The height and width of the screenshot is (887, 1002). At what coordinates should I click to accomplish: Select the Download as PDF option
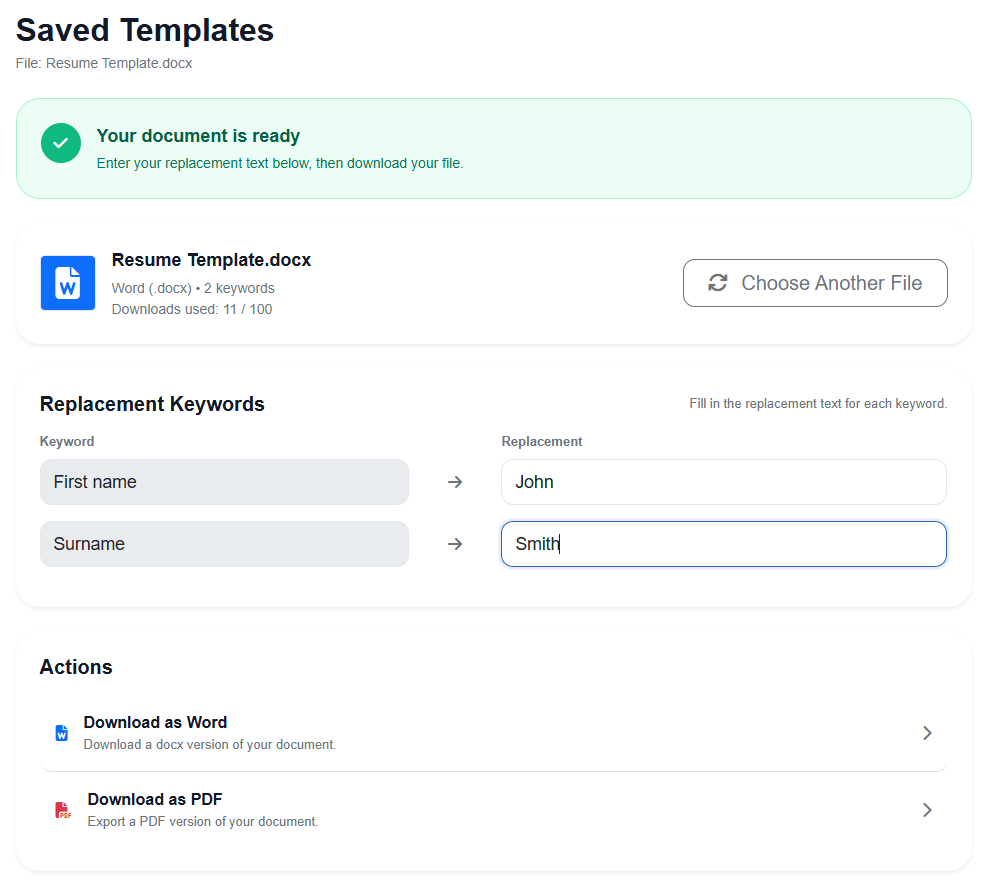pyautogui.click(x=155, y=799)
